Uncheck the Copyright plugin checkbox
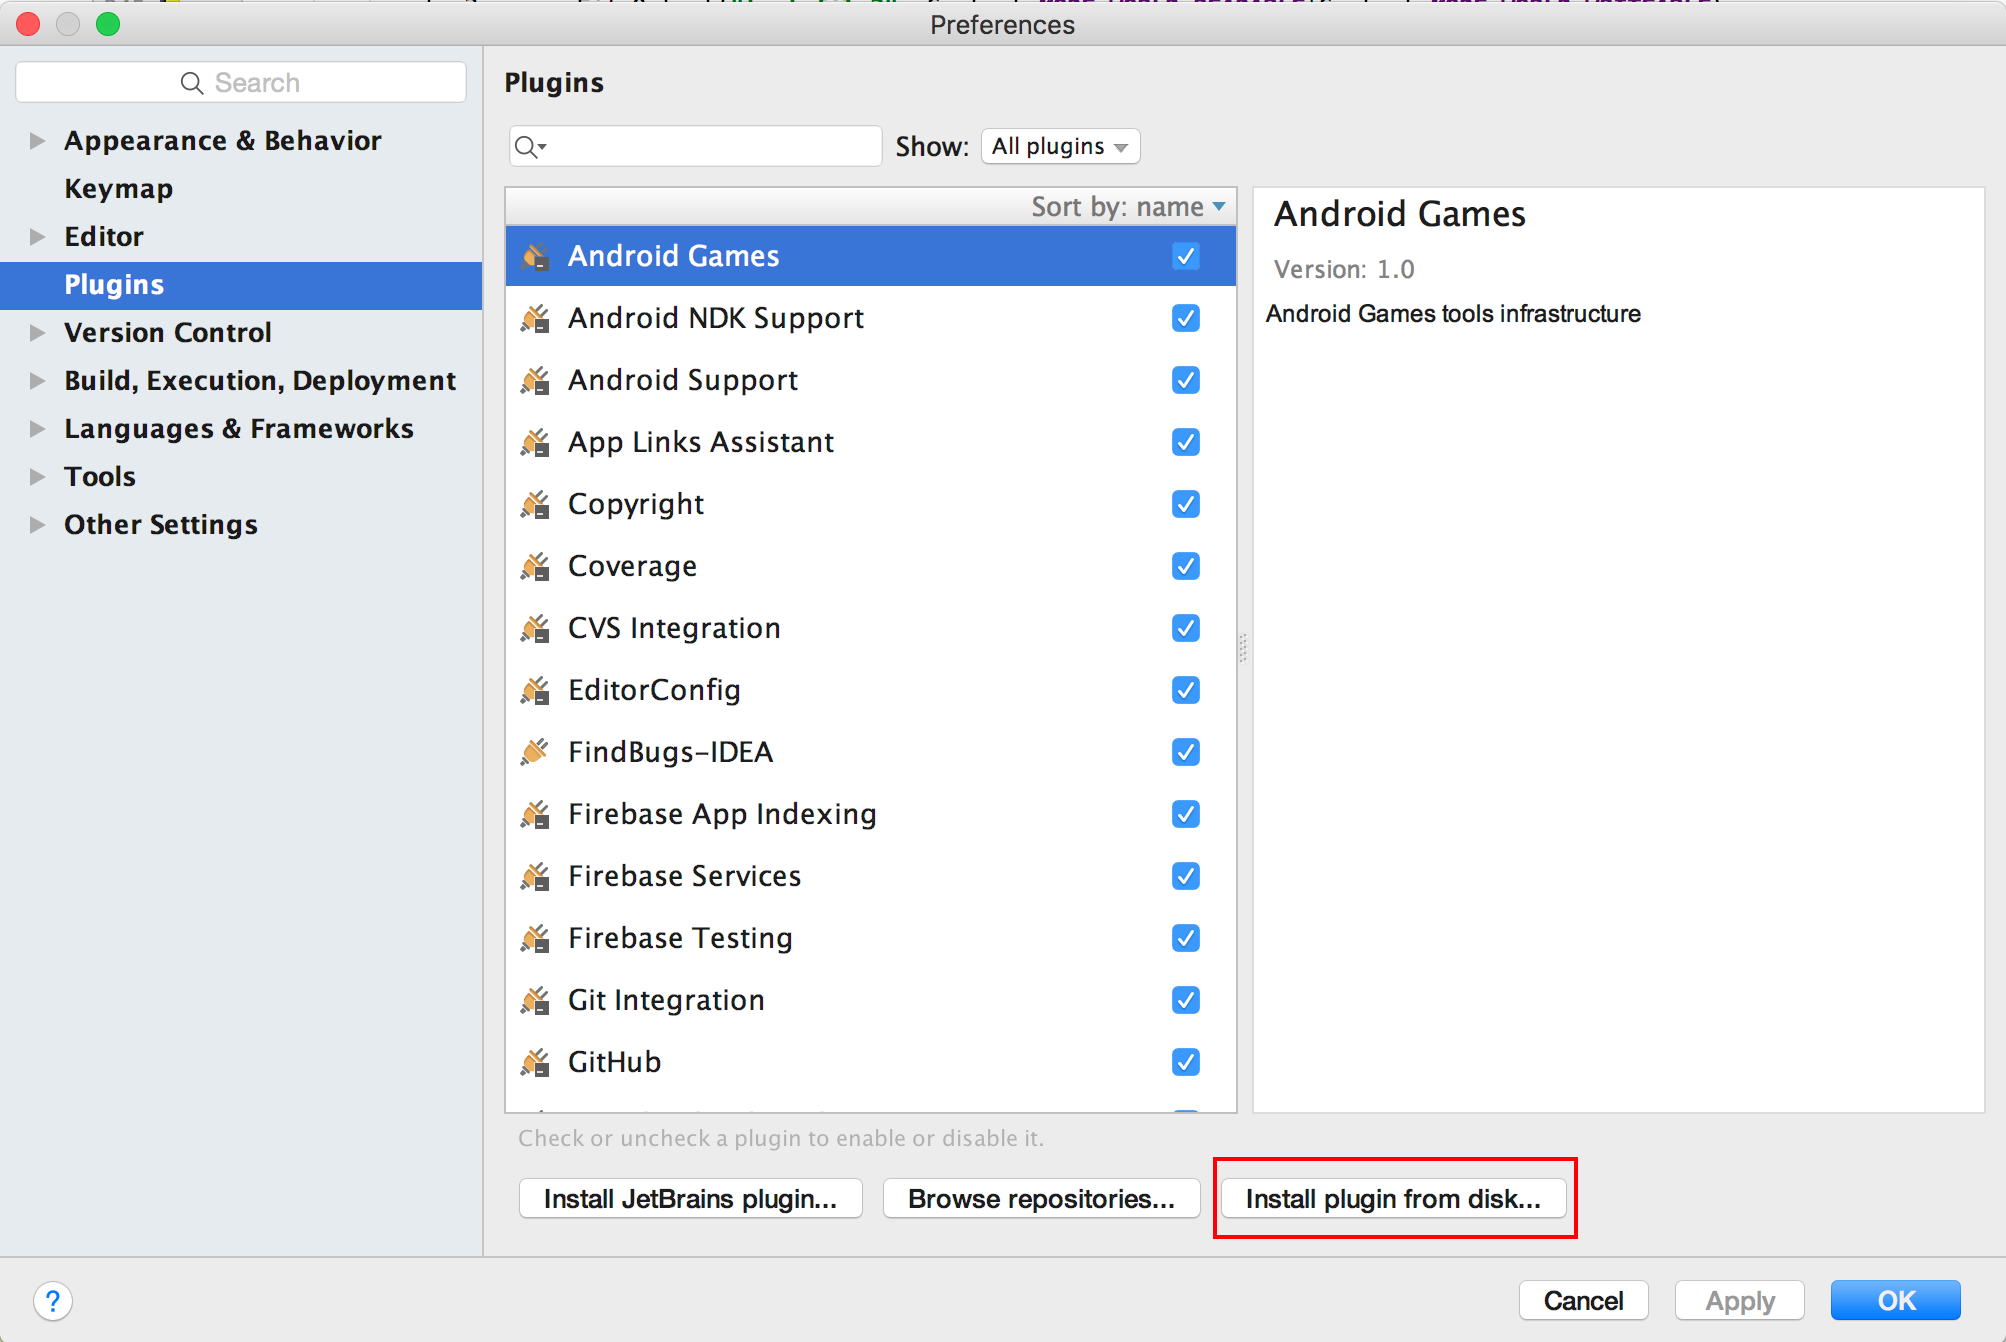This screenshot has width=2006, height=1342. point(1186,504)
